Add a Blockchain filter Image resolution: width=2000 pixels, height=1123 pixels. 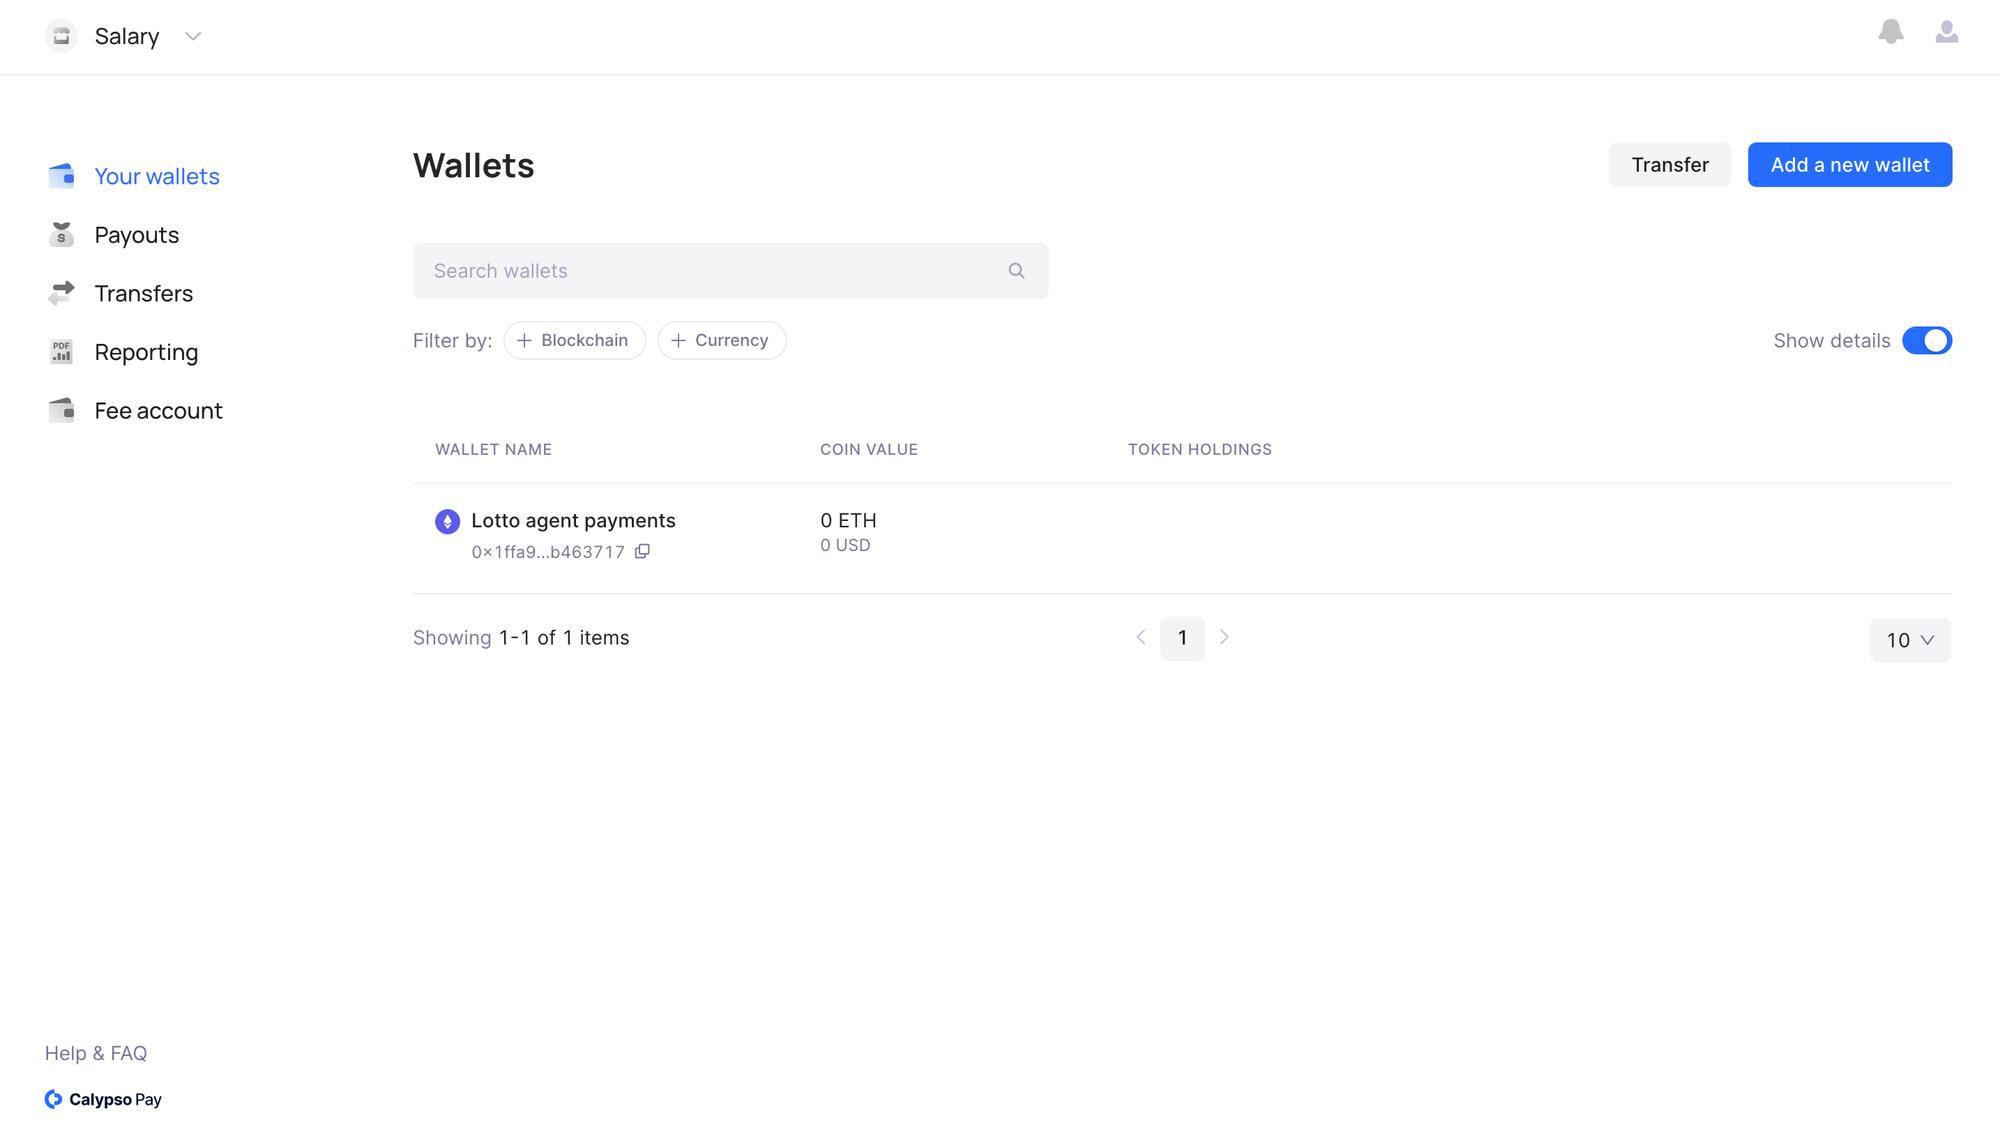(574, 341)
